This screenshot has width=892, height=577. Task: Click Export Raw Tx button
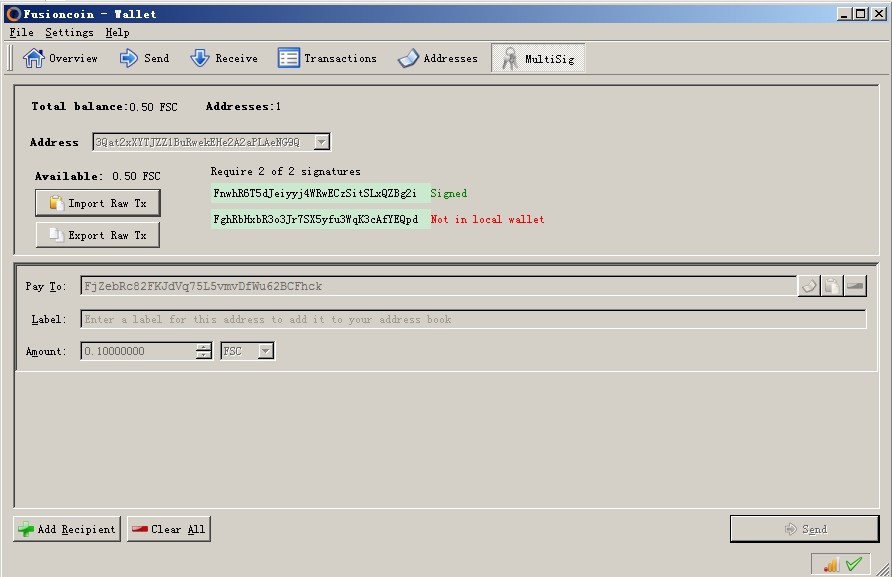[x=98, y=235]
